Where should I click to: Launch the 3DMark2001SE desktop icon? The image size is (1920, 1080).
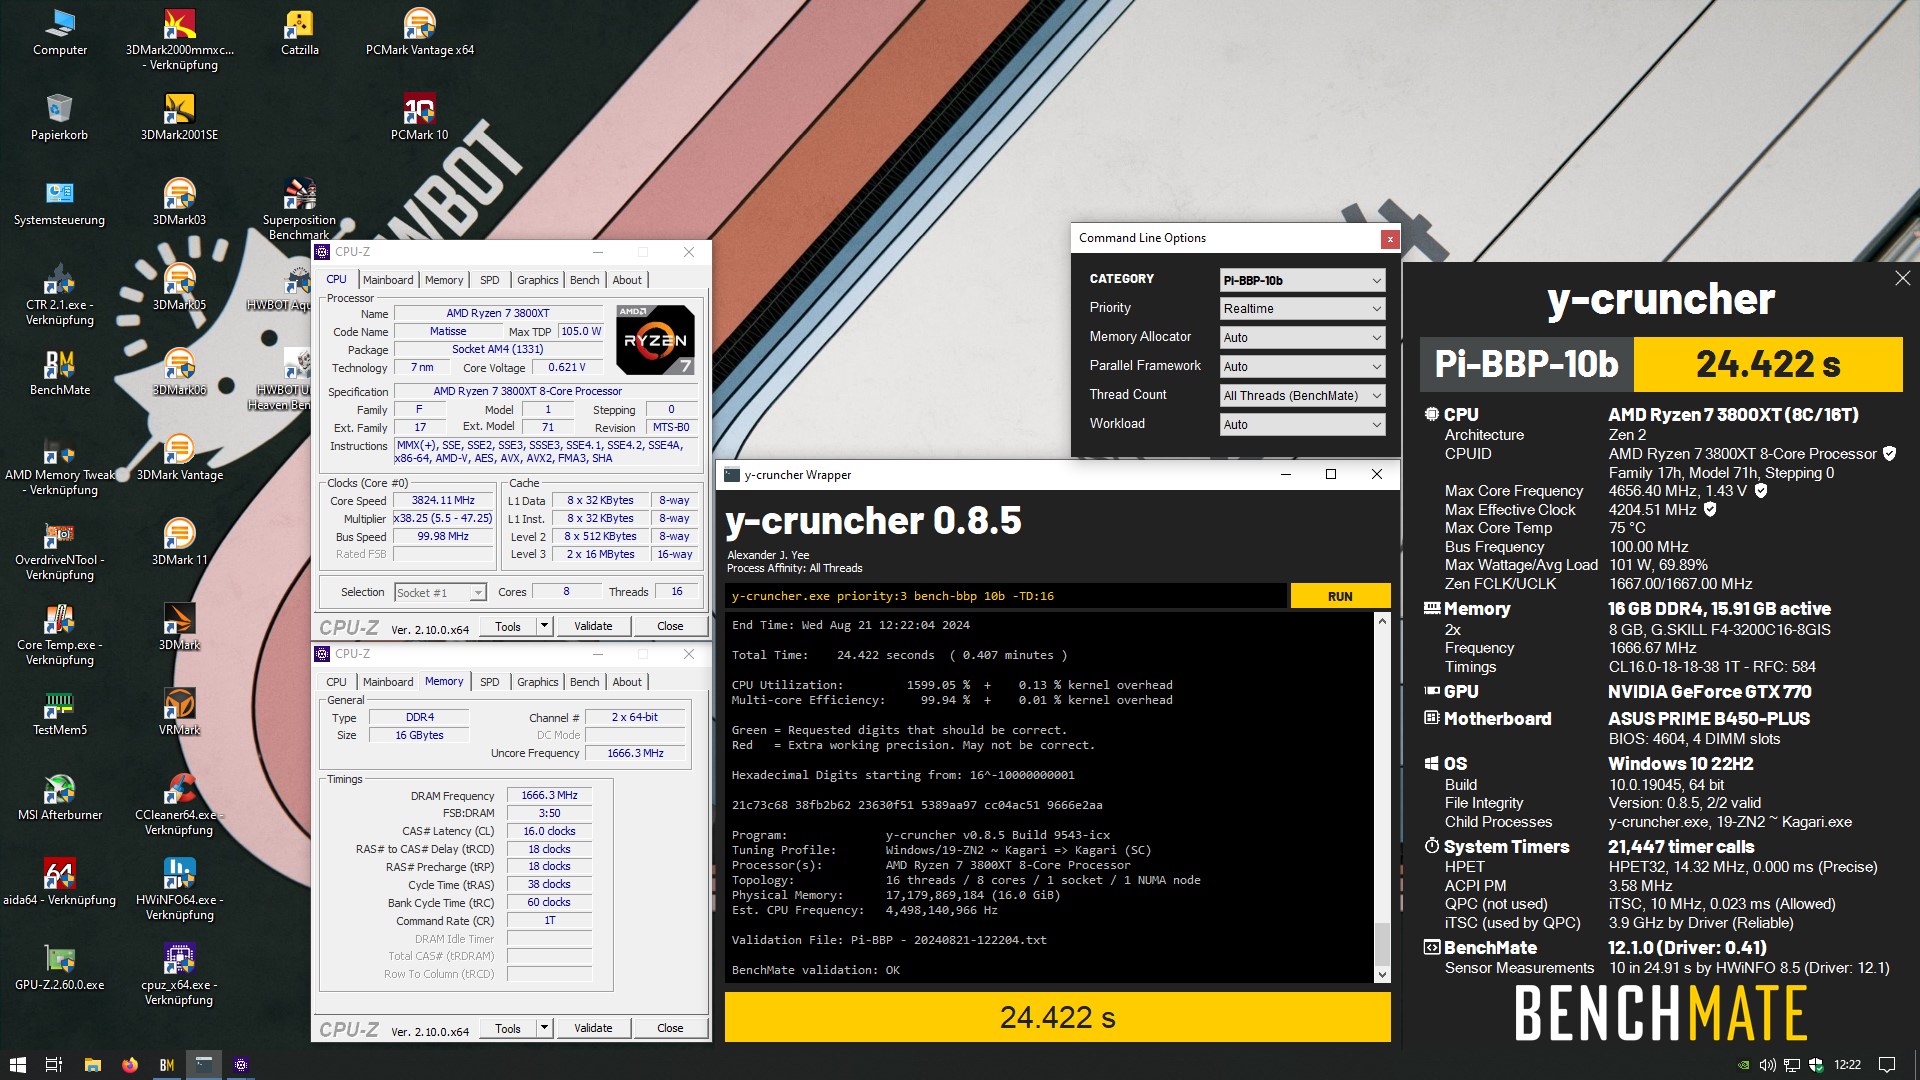[179, 118]
